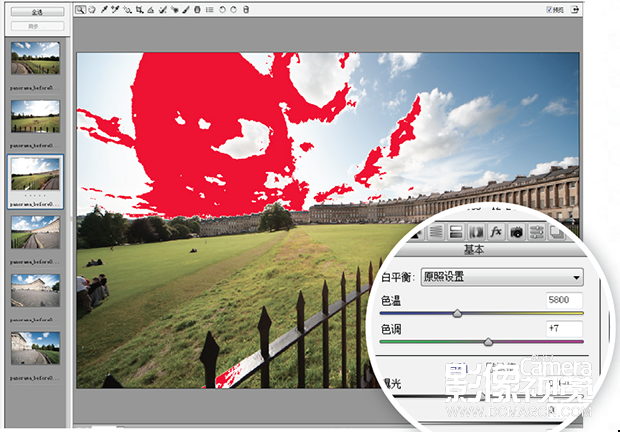
Task: Select the fifth thumbnail showing the building front
Action: point(36,291)
